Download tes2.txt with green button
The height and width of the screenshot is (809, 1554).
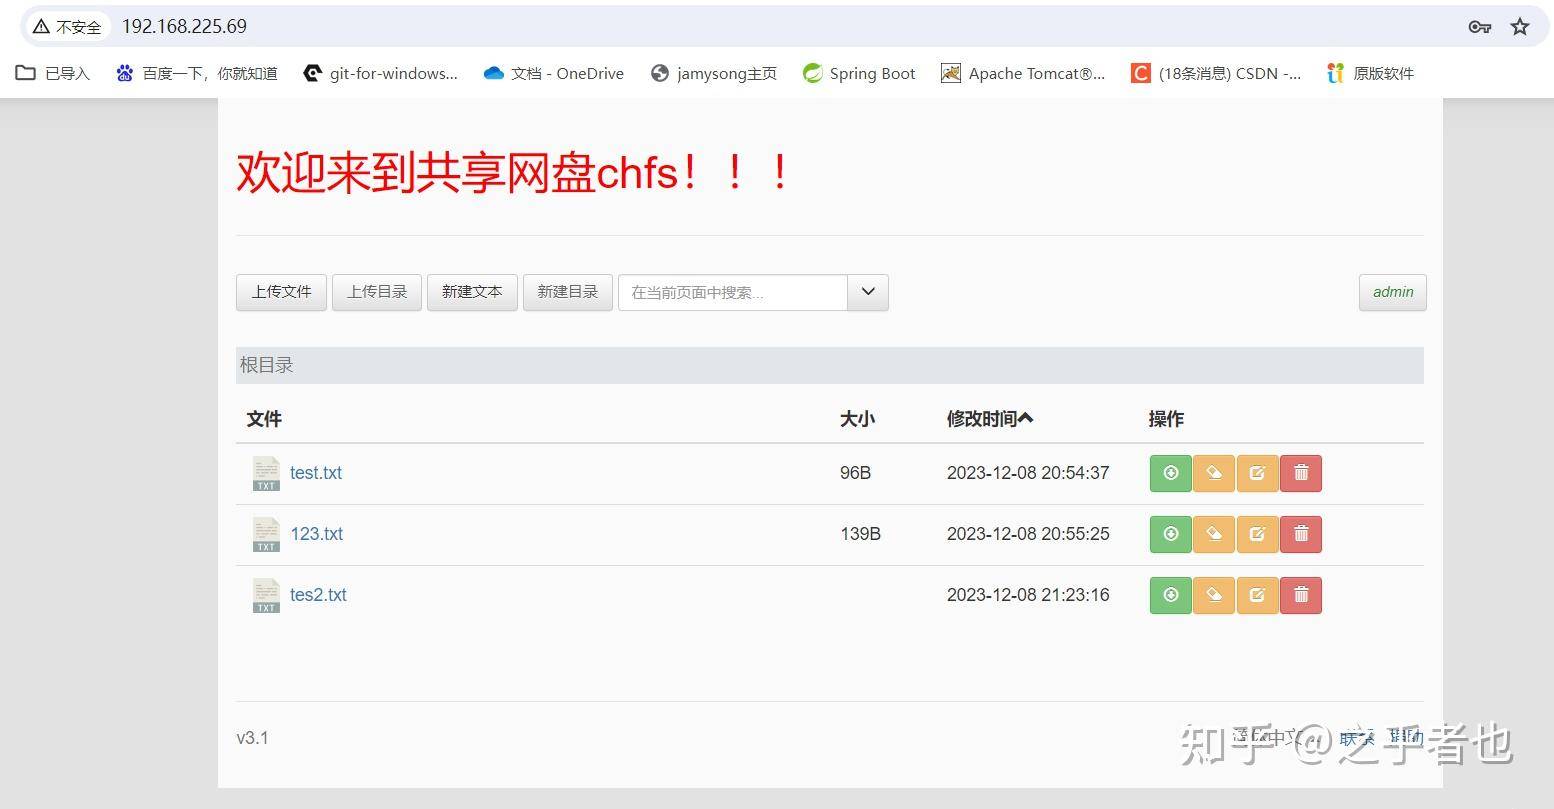coord(1171,595)
